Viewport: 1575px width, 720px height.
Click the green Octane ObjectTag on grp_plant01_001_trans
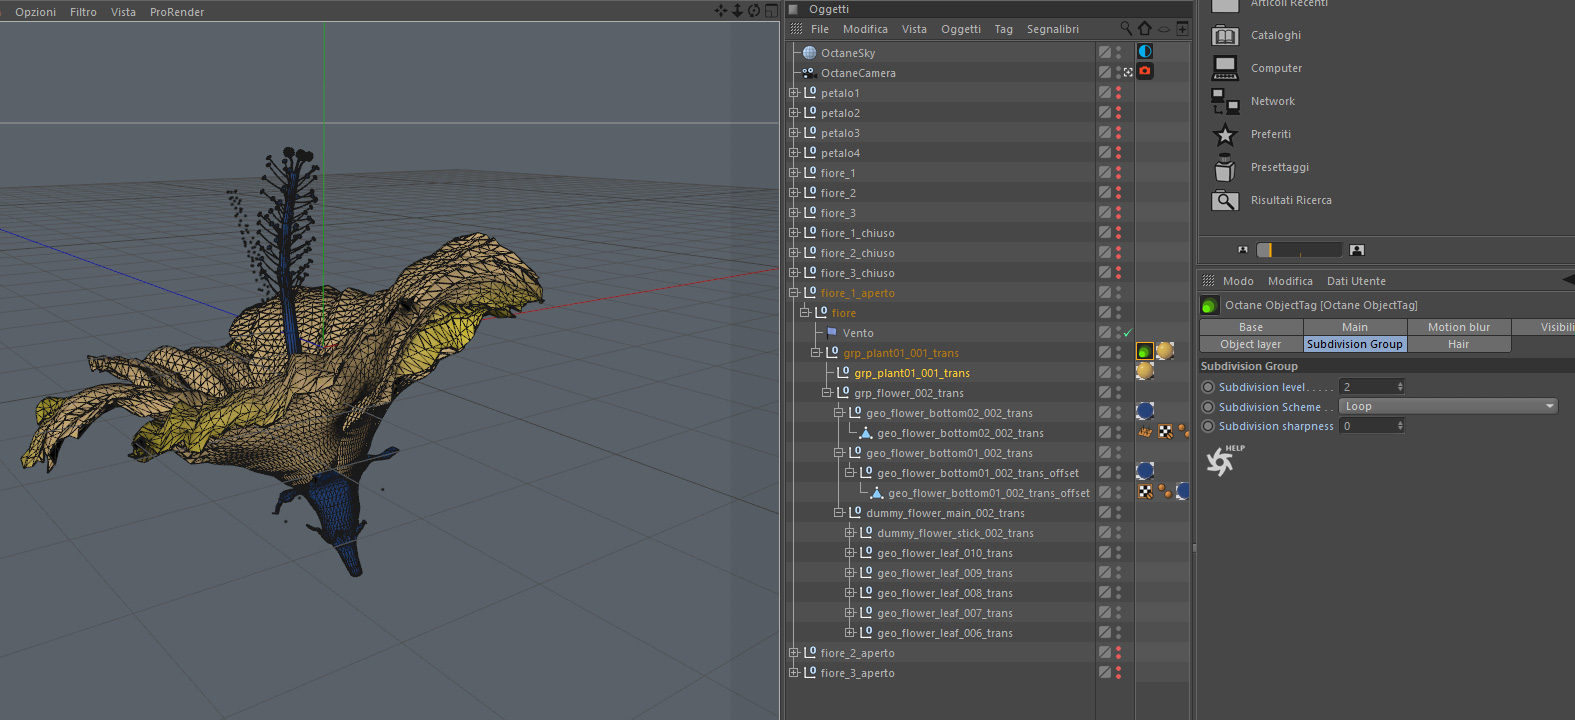pyautogui.click(x=1144, y=351)
